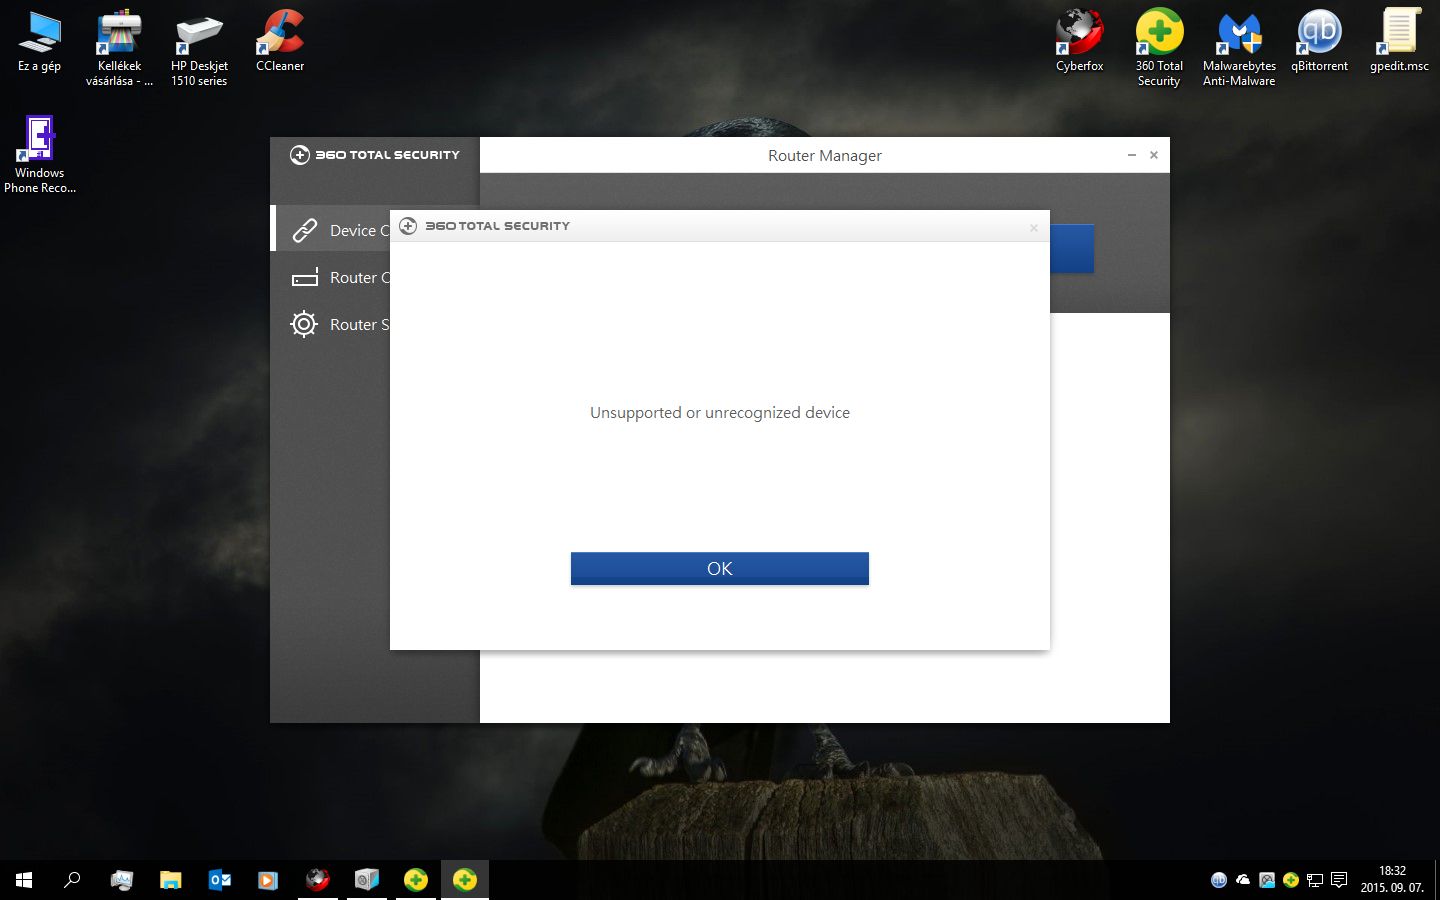Select the Windows Phone Recovery desktop icon
This screenshot has width=1440, height=900.
pyautogui.click(x=39, y=155)
